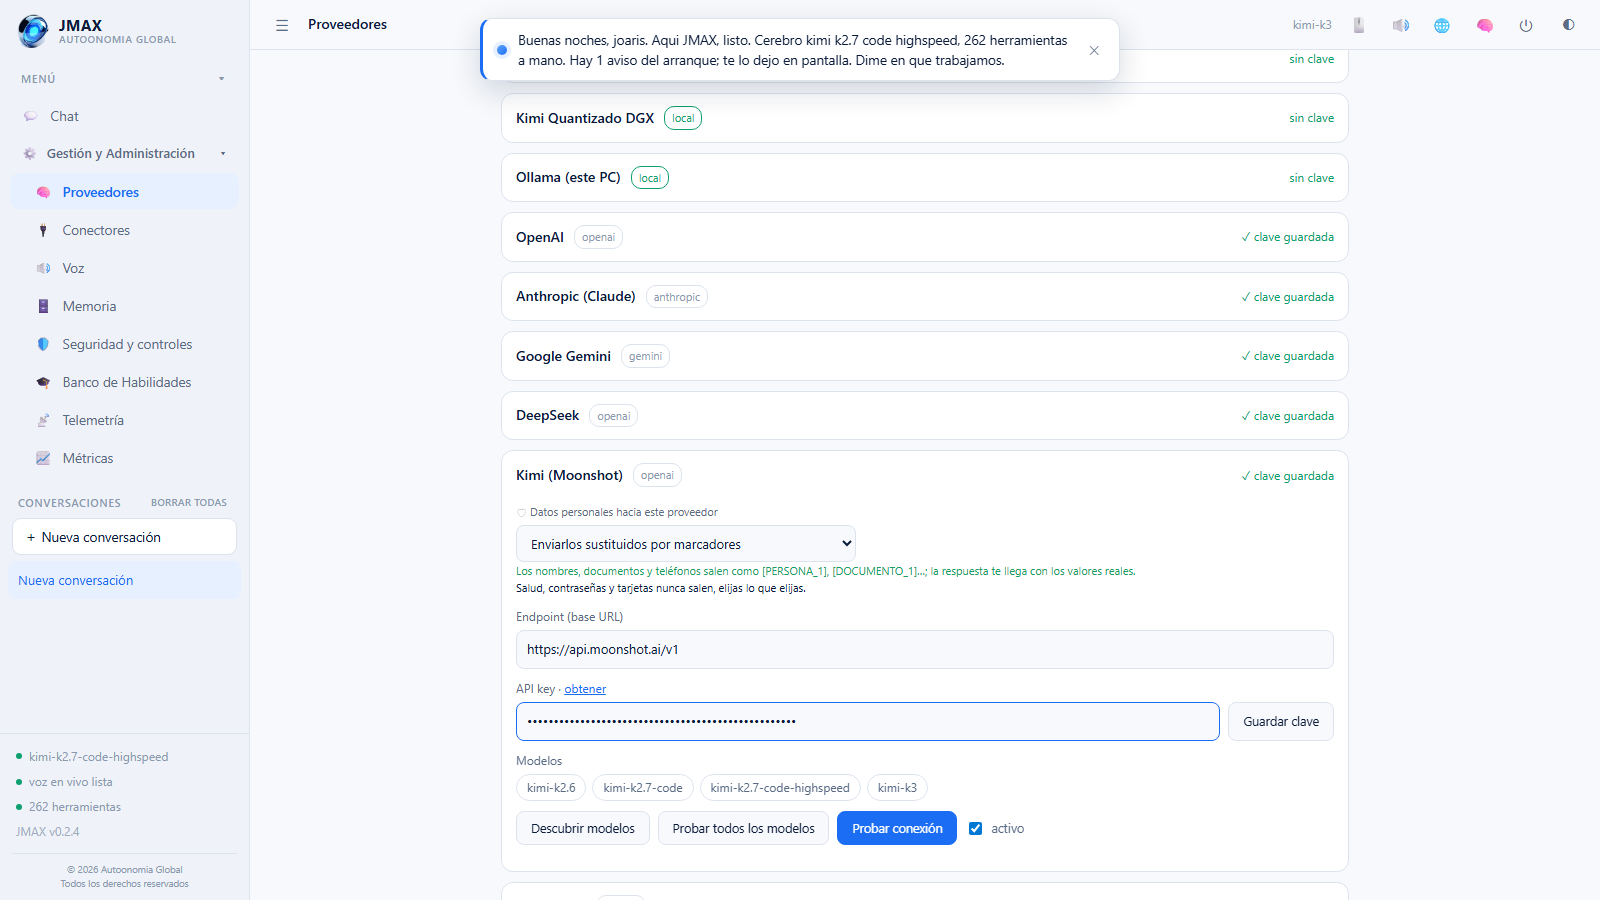Start a Nueva conversación
The height and width of the screenshot is (900, 1600).
pos(124,537)
